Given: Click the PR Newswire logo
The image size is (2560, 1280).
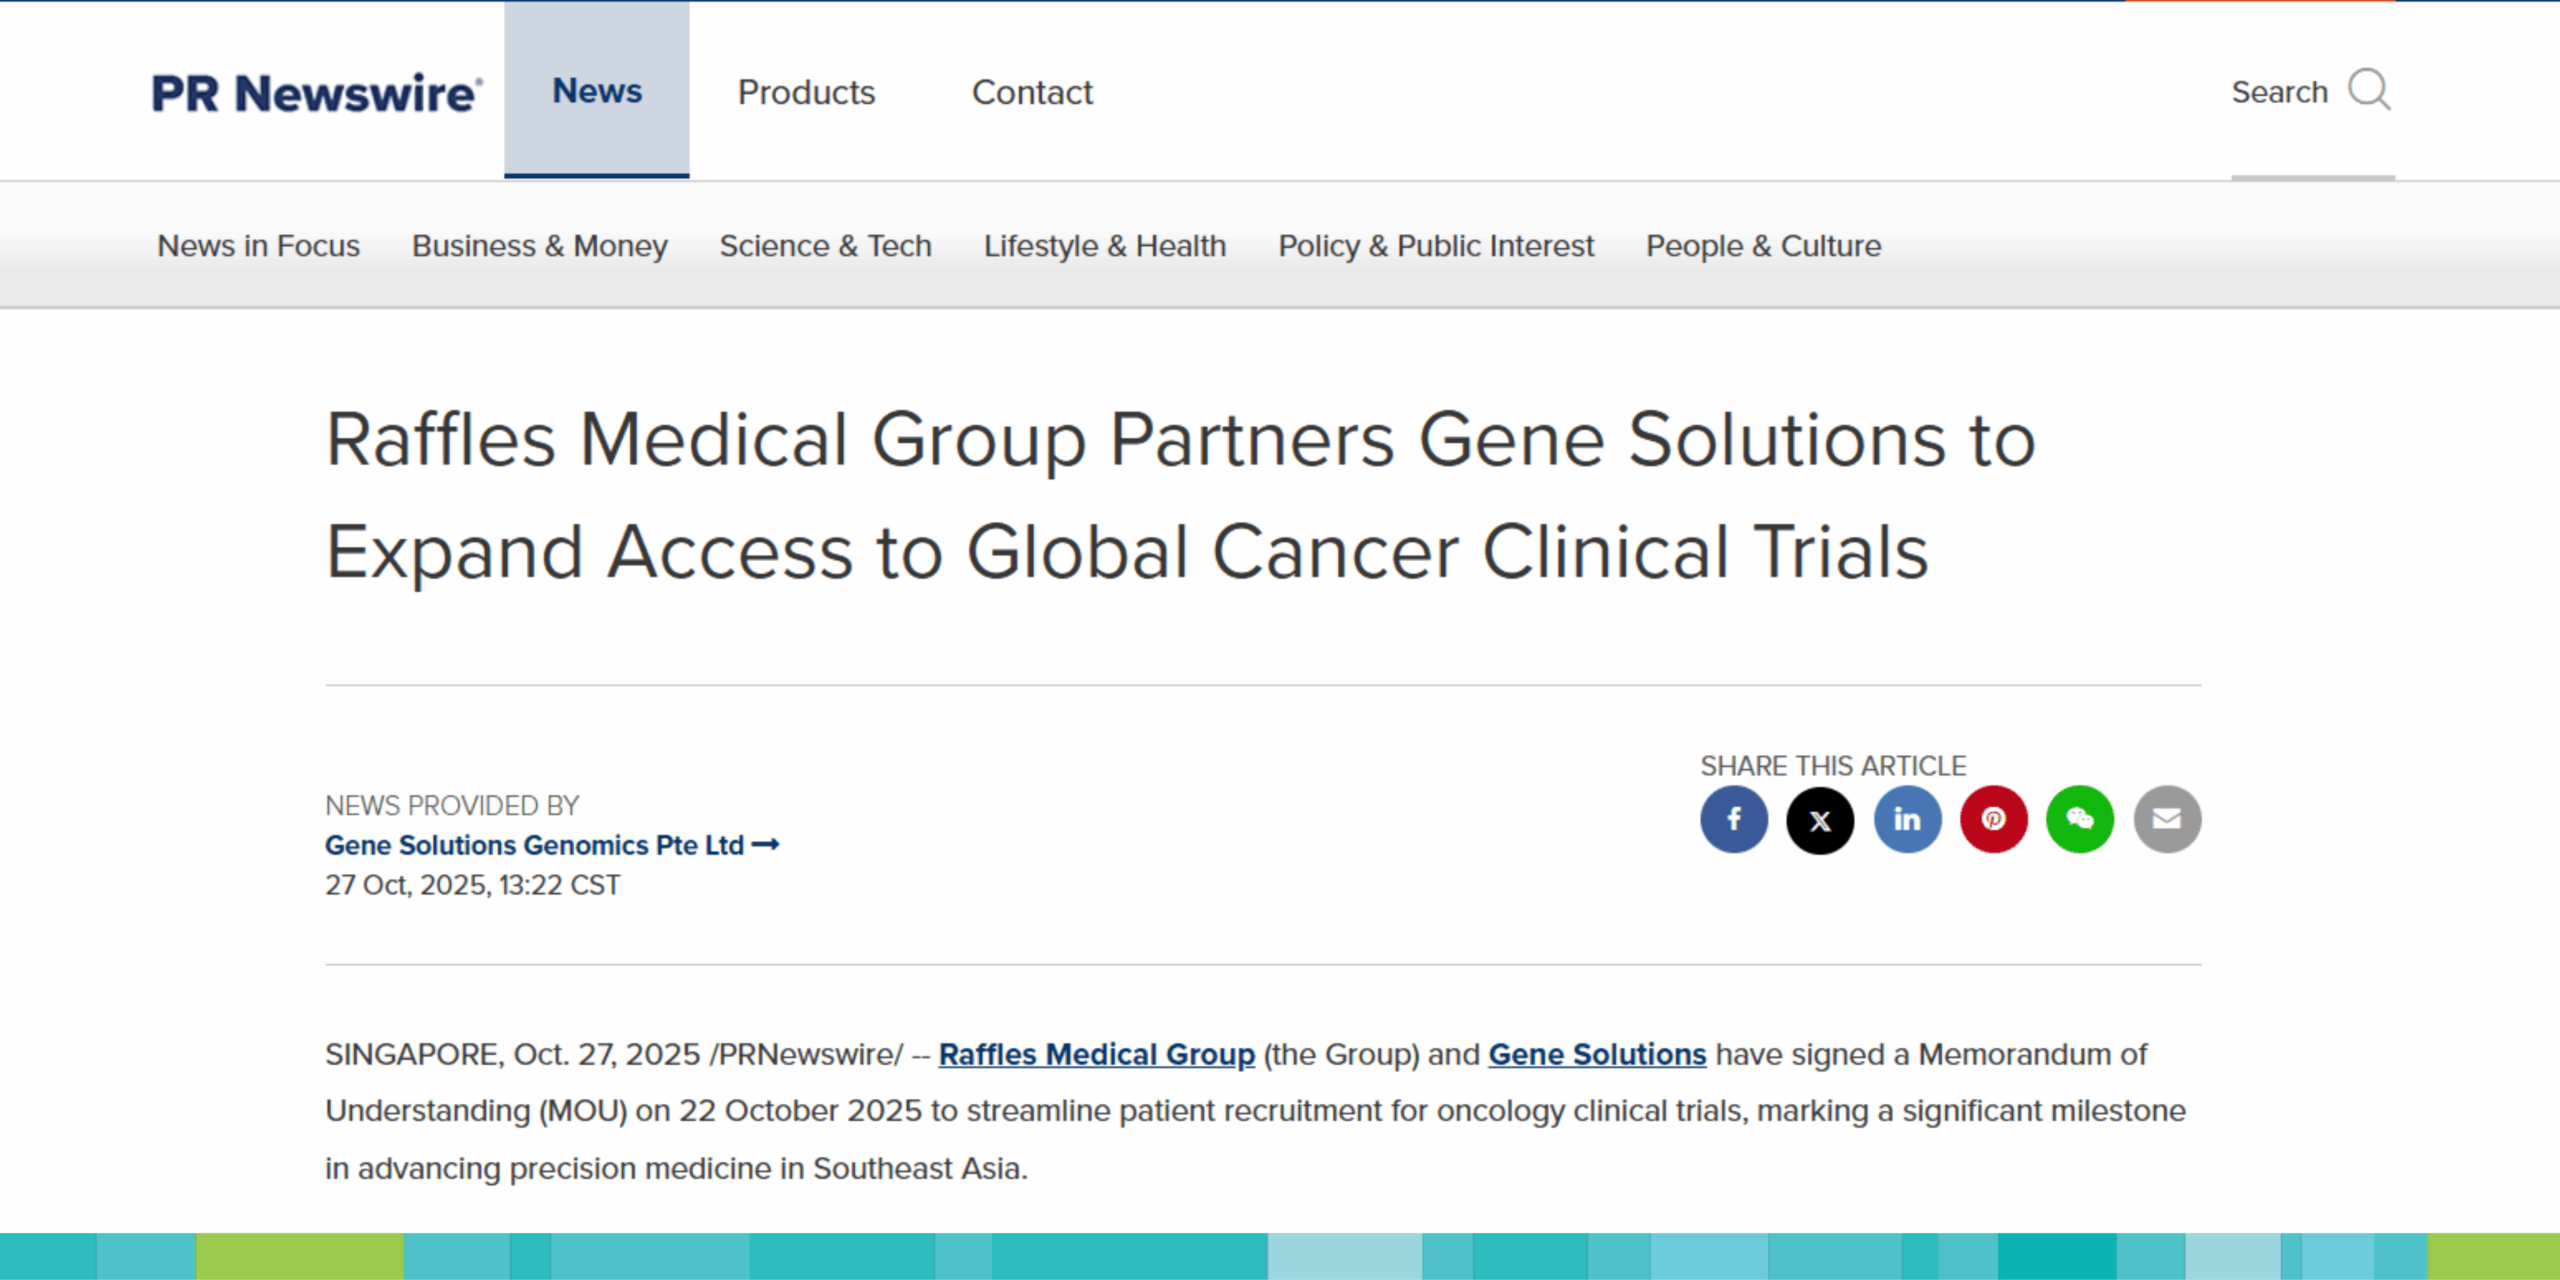Looking at the screenshot, I should click(x=316, y=91).
